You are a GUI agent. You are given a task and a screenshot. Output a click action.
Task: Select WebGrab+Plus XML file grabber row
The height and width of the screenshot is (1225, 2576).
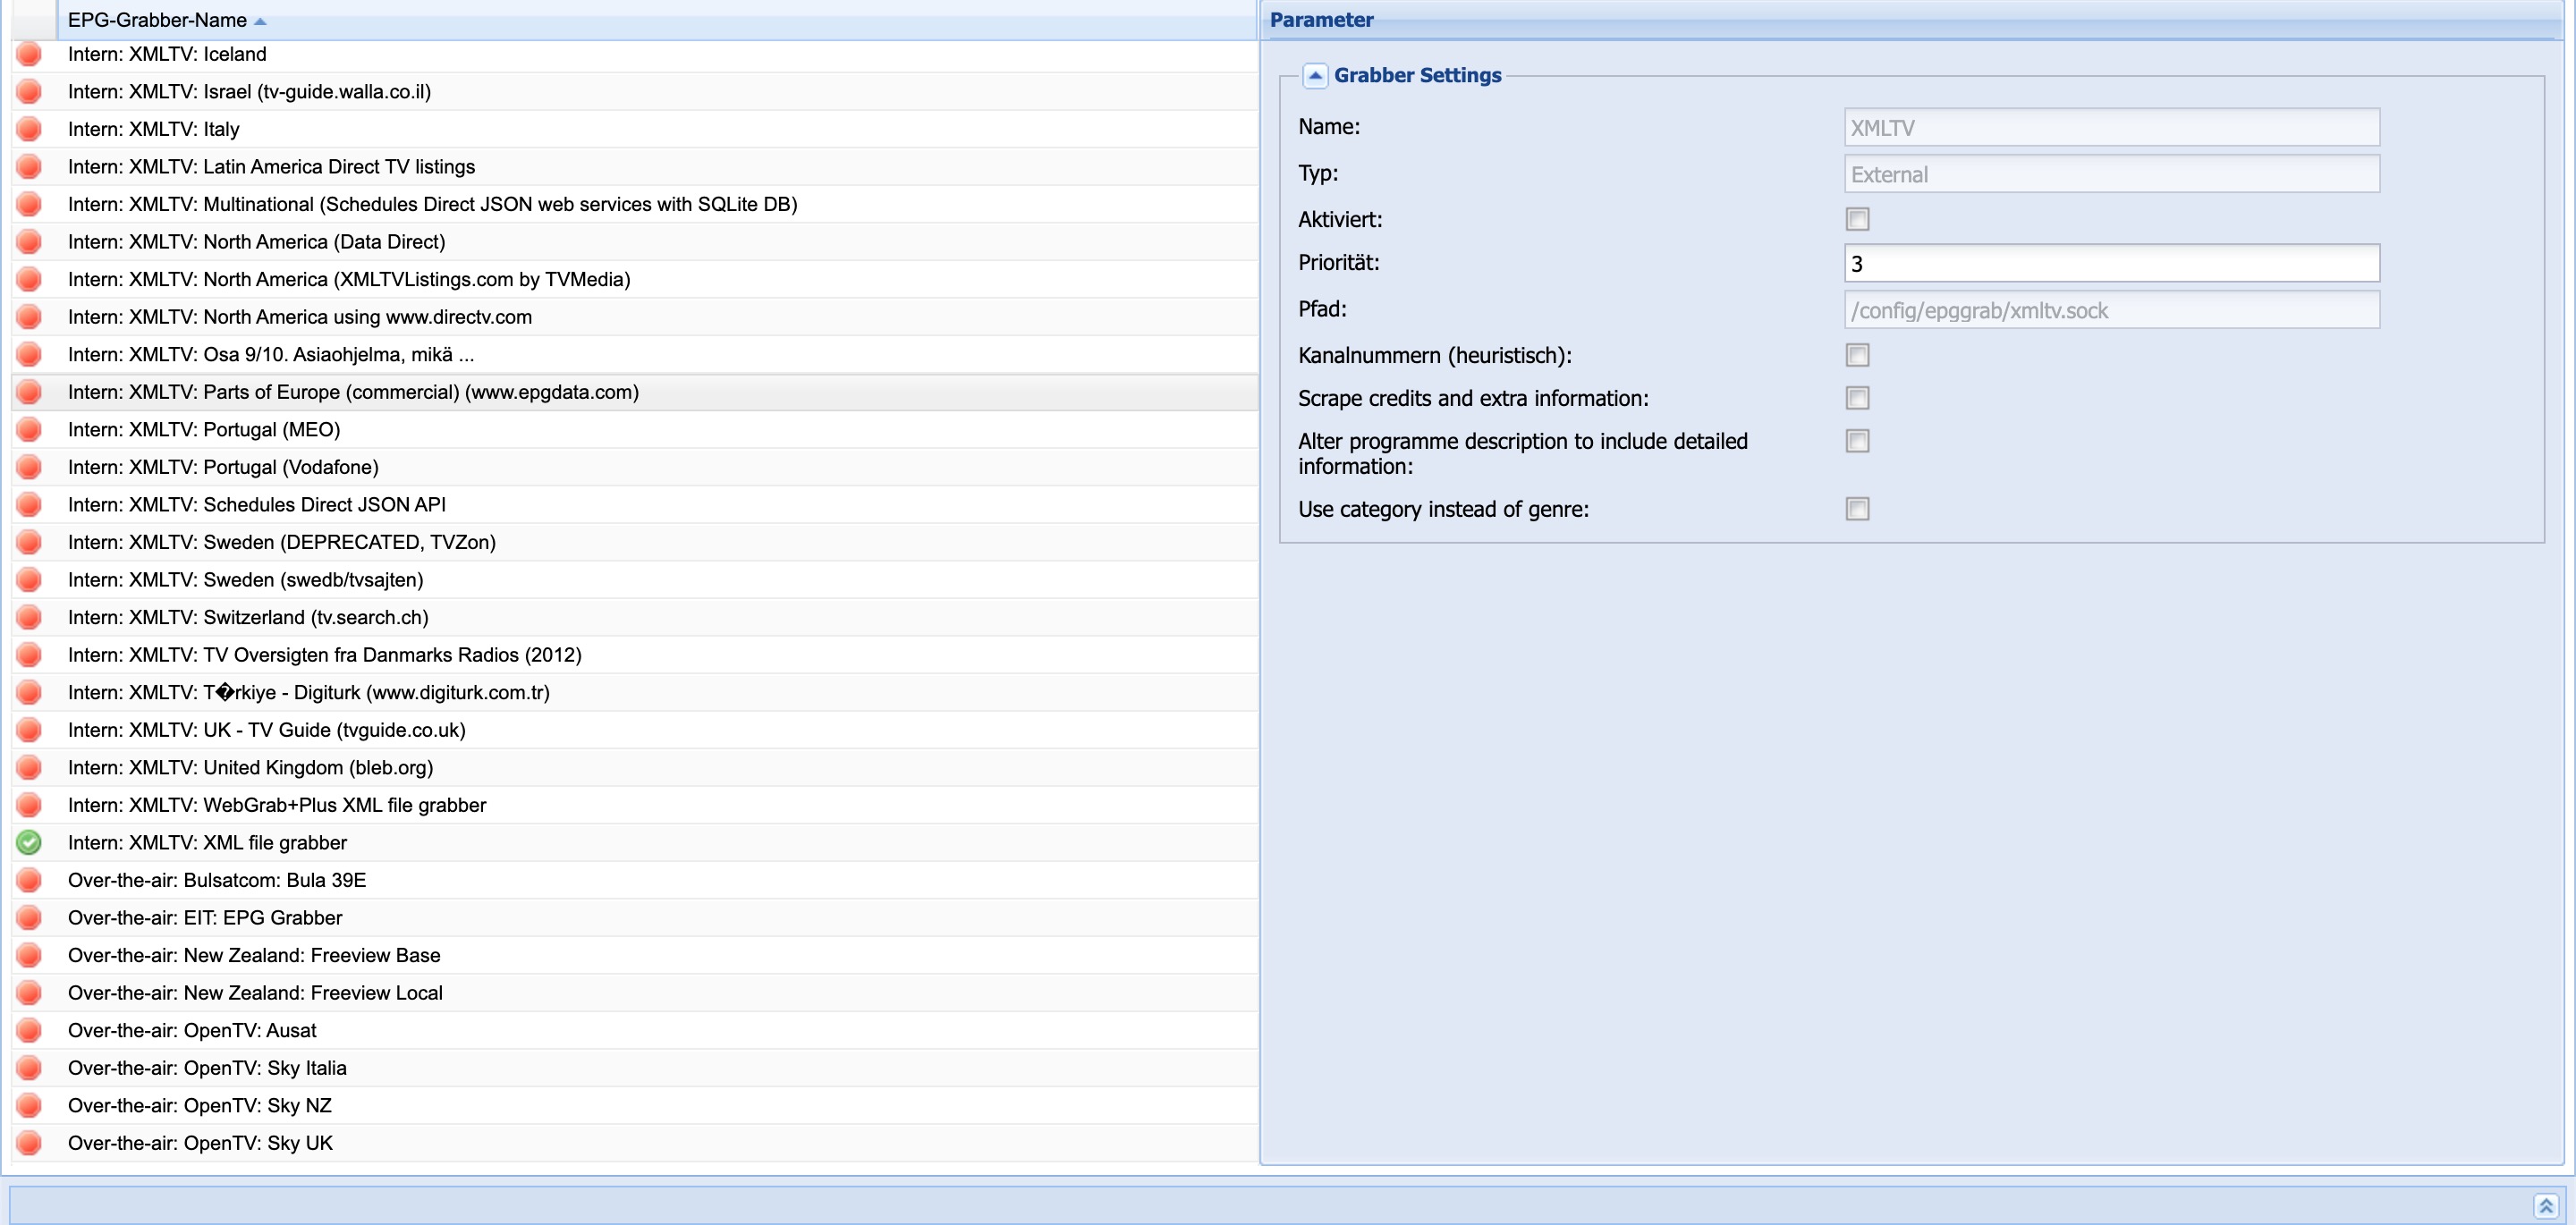[634, 805]
